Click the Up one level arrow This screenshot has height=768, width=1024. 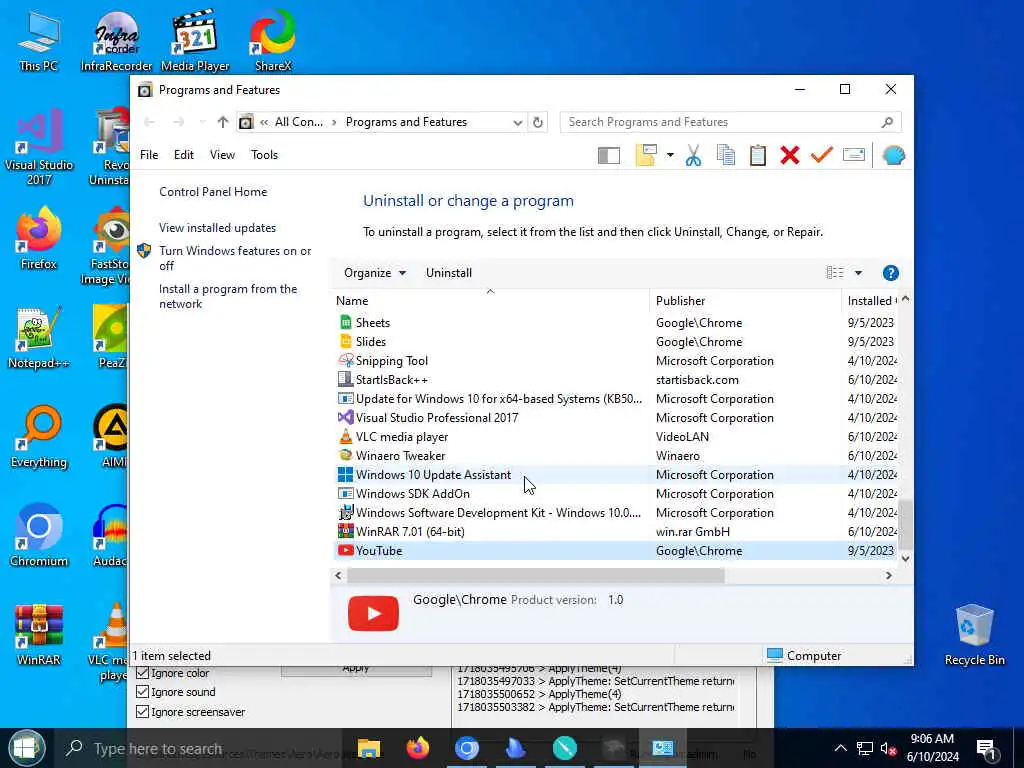tap(223, 122)
